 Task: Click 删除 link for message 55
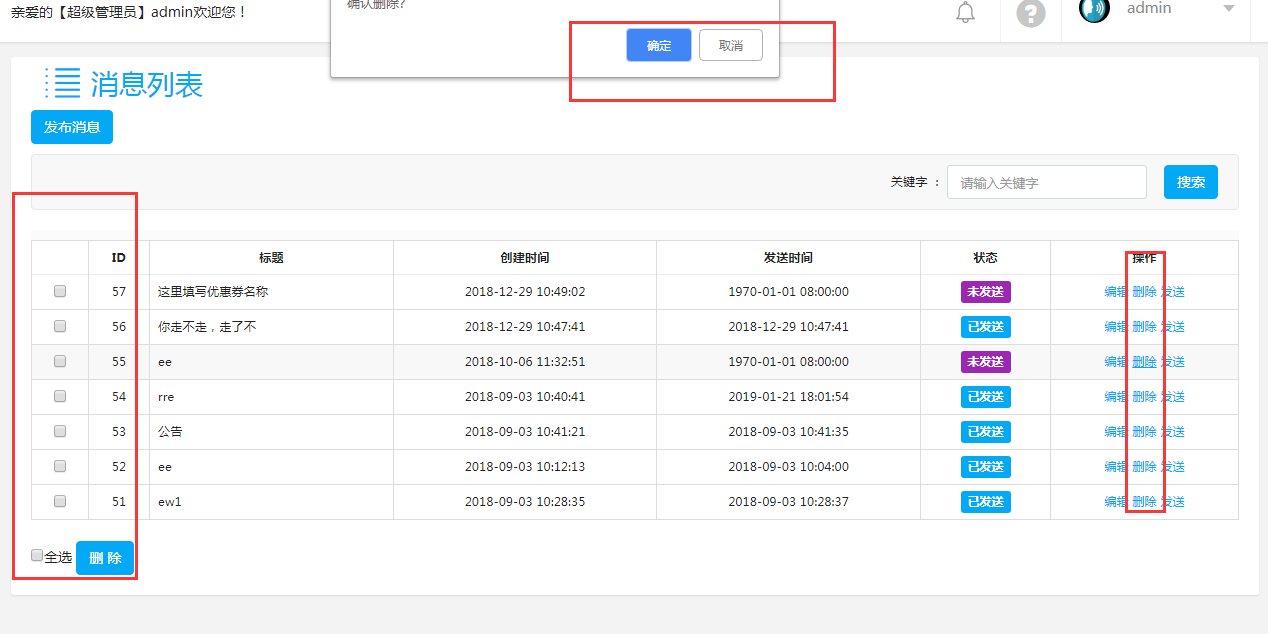(x=1144, y=362)
